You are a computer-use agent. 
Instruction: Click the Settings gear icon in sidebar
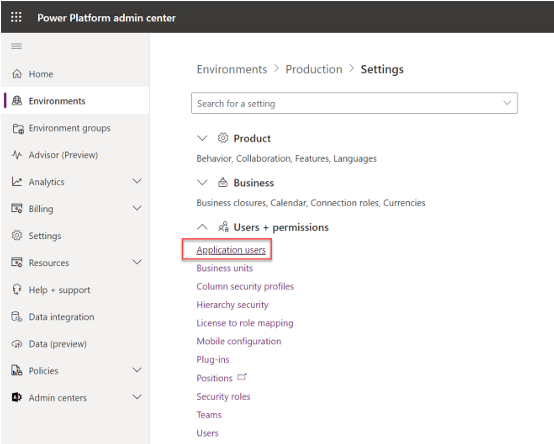[17, 235]
